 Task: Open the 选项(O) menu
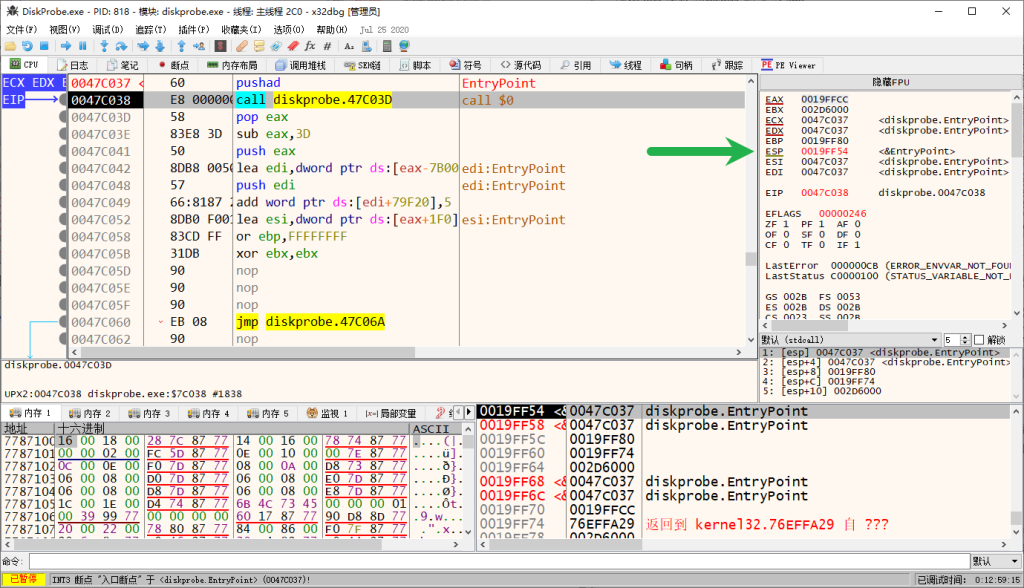coord(289,29)
